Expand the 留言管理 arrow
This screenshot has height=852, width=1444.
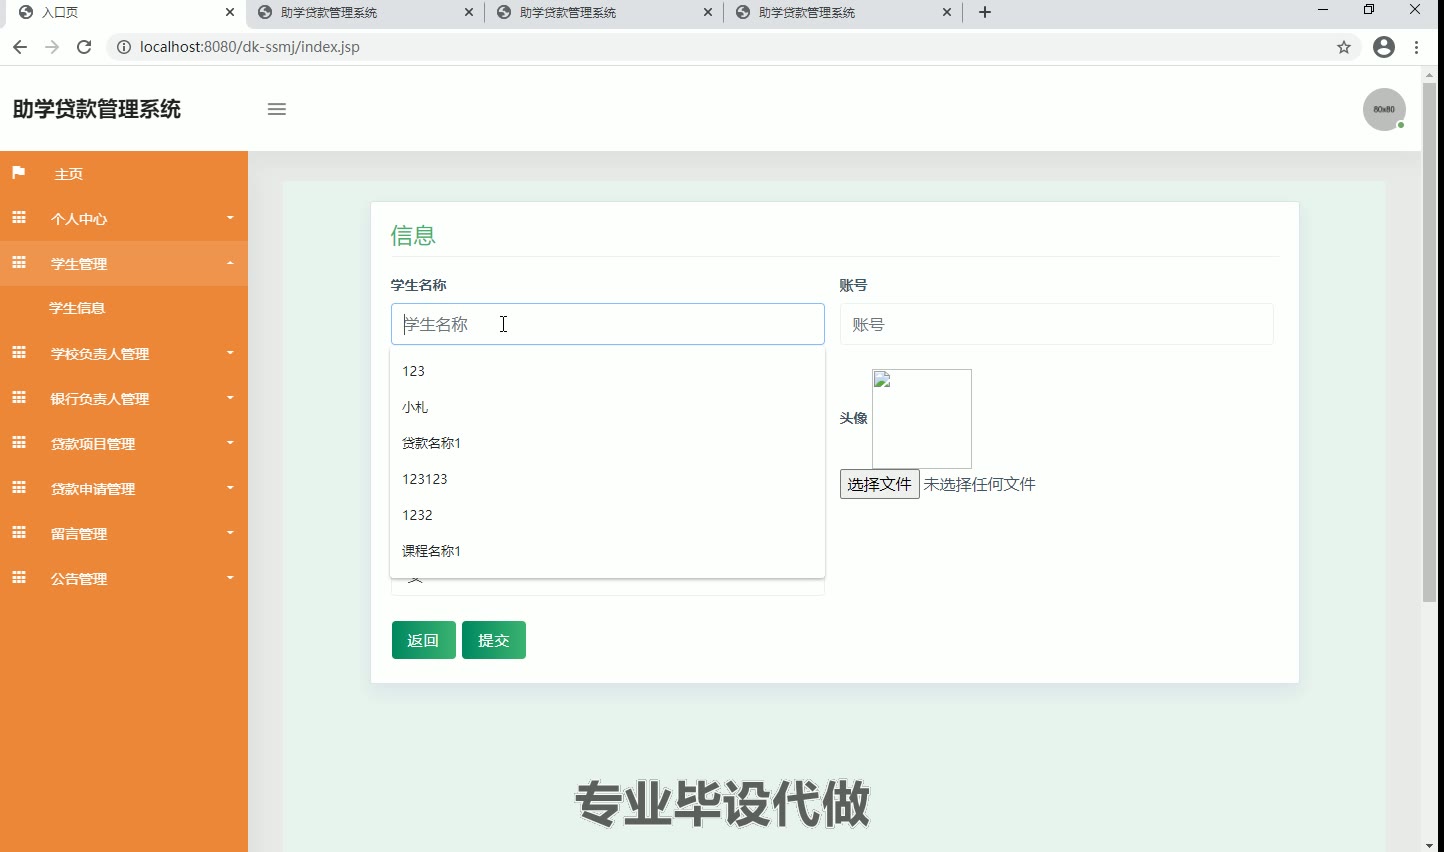tap(230, 533)
